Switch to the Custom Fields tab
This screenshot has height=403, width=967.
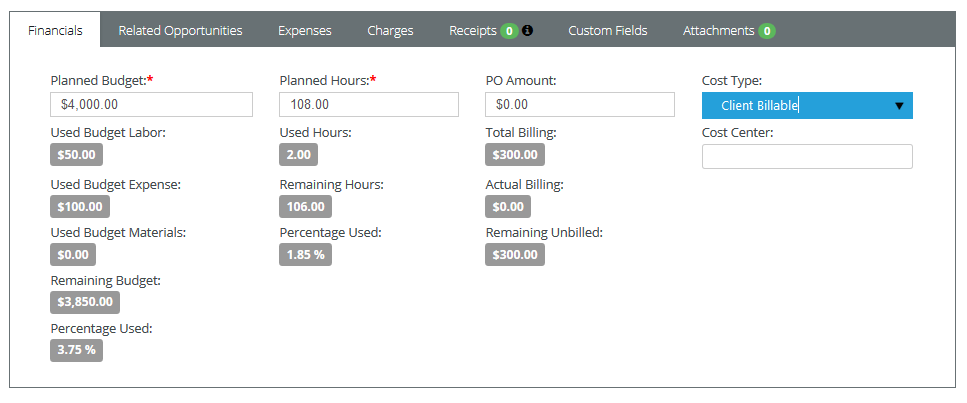coord(607,30)
